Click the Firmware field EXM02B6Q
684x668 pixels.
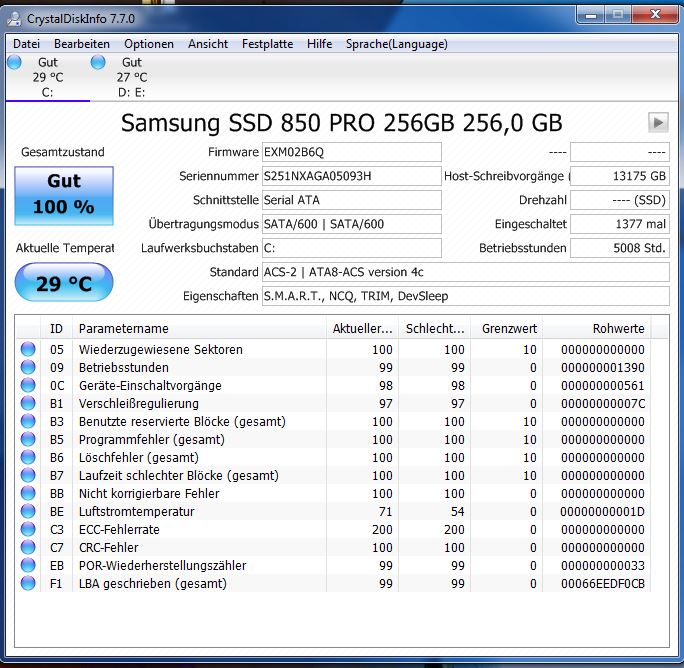[x=352, y=152]
